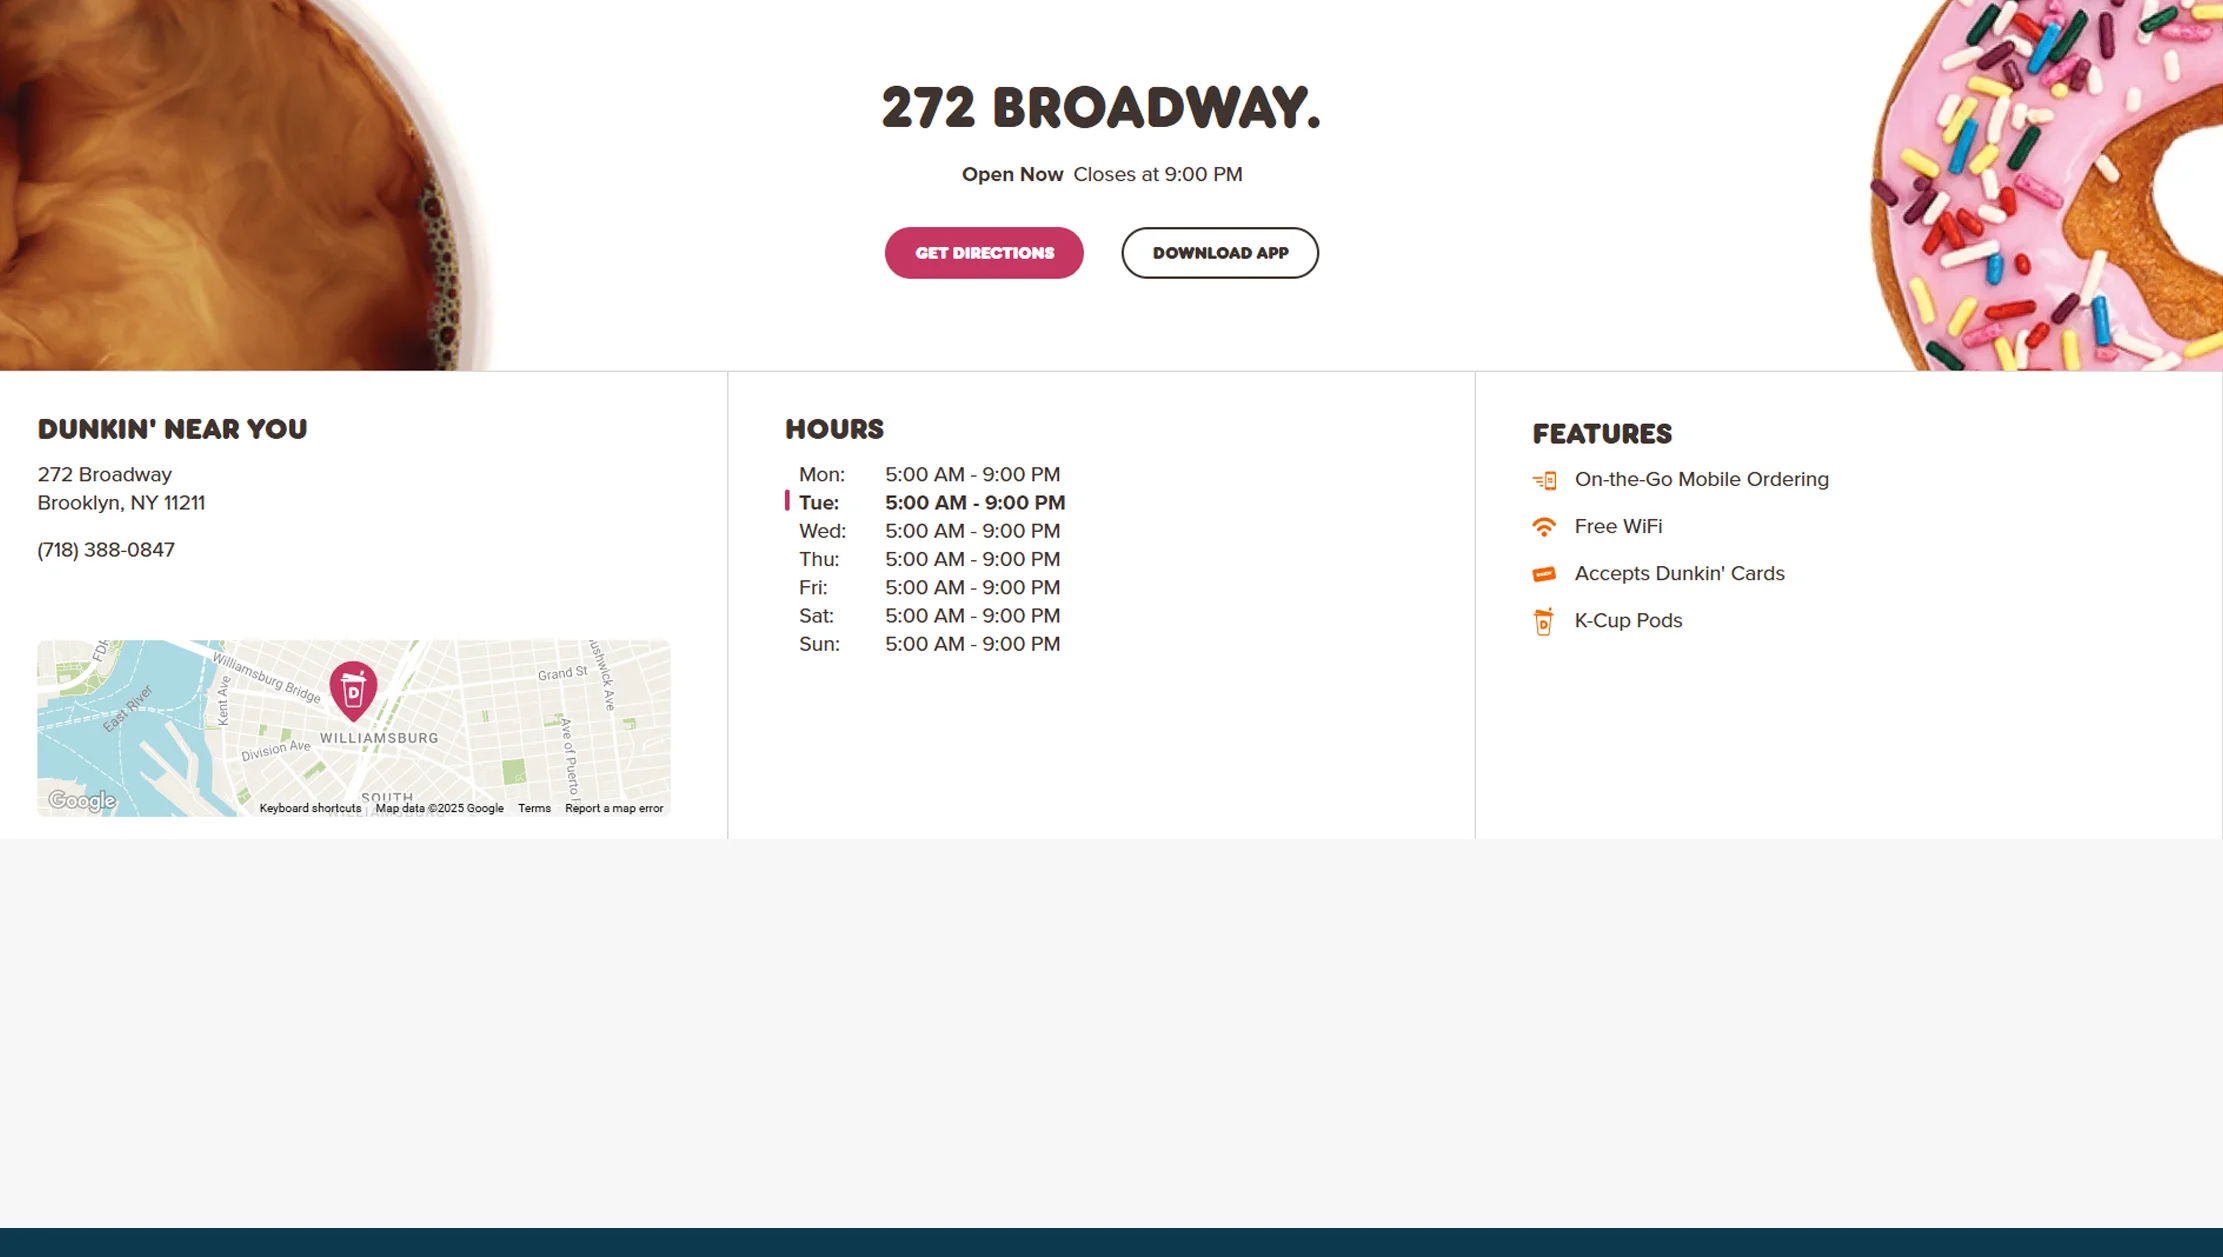The width and height of the screenshot is (2223, 1257).
Task: Click the Free WiFi signal icon
Action: click(1544, 527)
